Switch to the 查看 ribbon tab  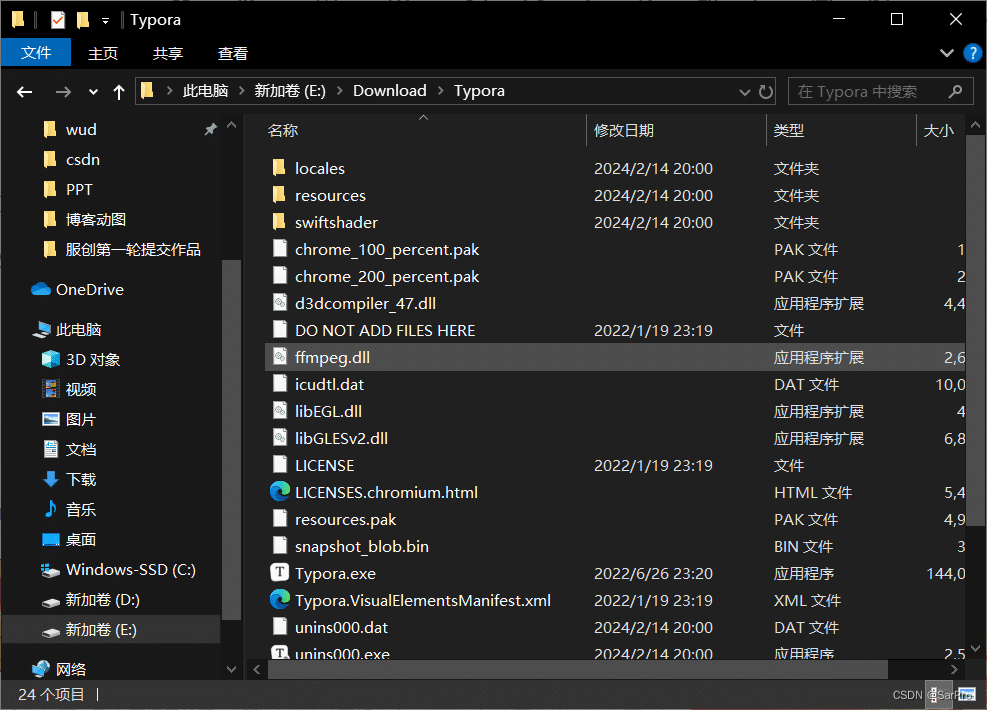pos(233,53)
